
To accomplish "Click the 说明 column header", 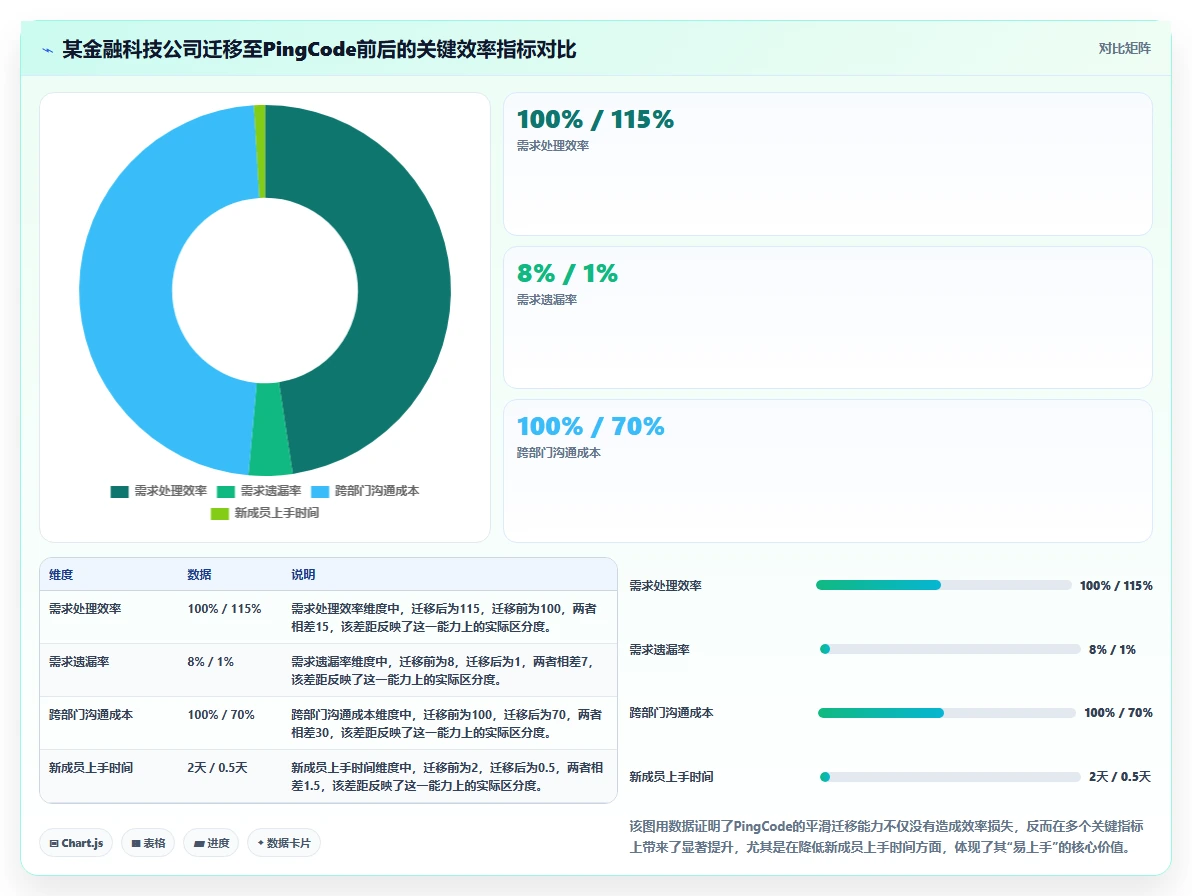I will point(303,575).
